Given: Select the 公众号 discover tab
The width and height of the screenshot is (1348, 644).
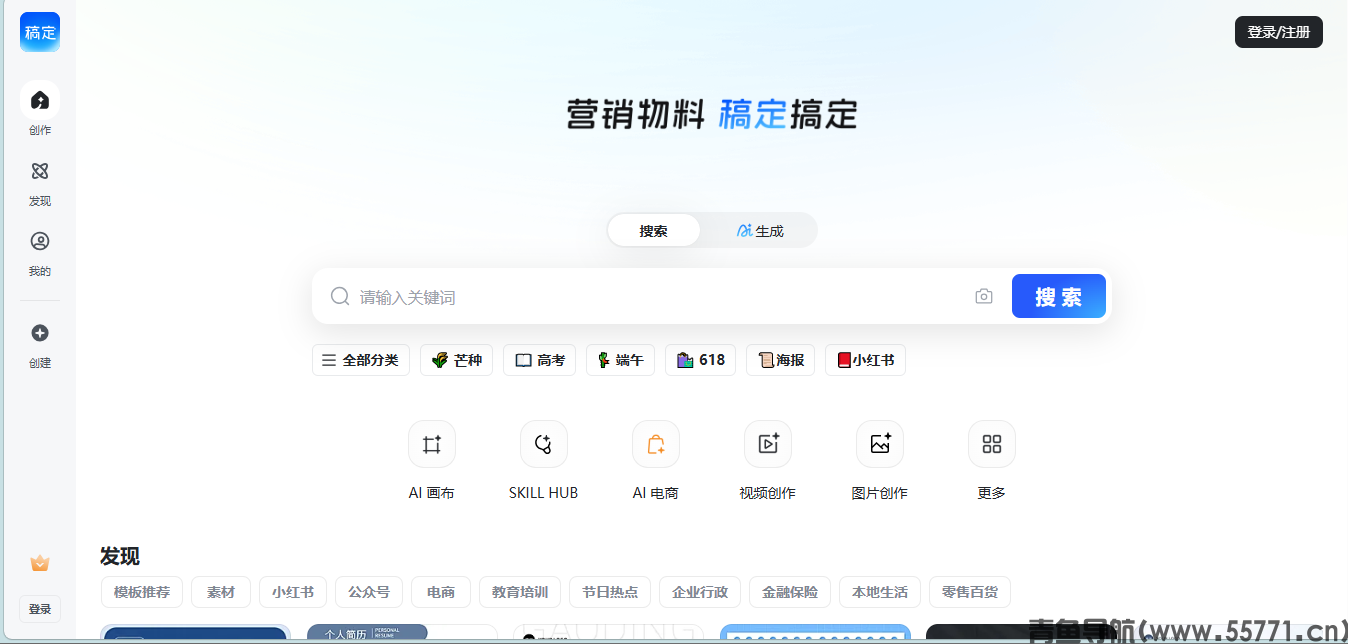Looking at the screenshot, I should pos(369,592).
